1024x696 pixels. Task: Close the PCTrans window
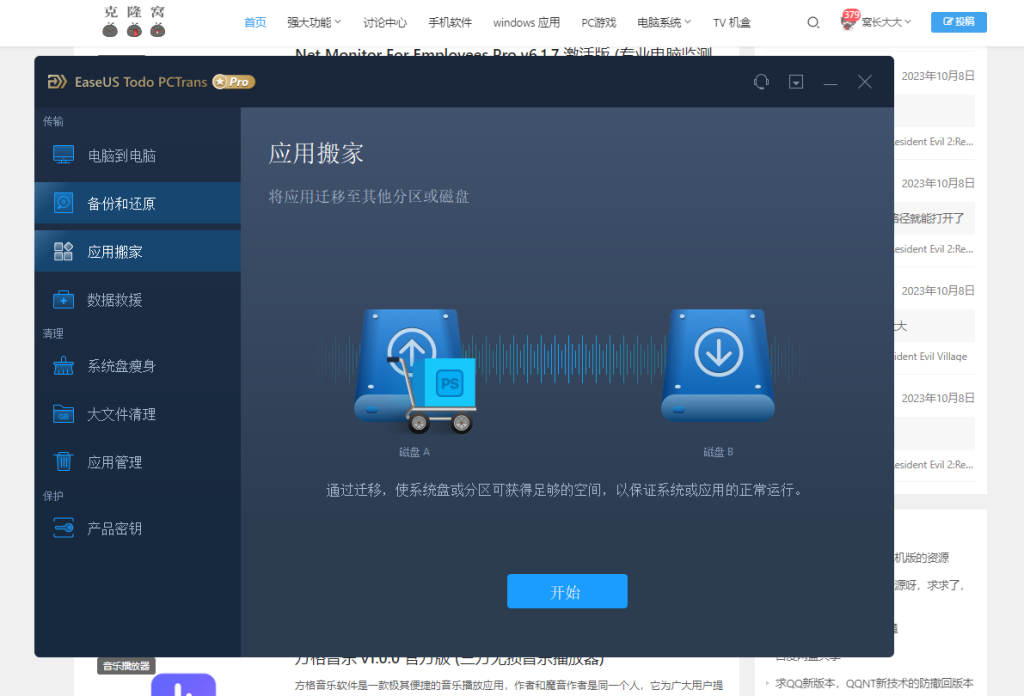[x=865, y=82]
